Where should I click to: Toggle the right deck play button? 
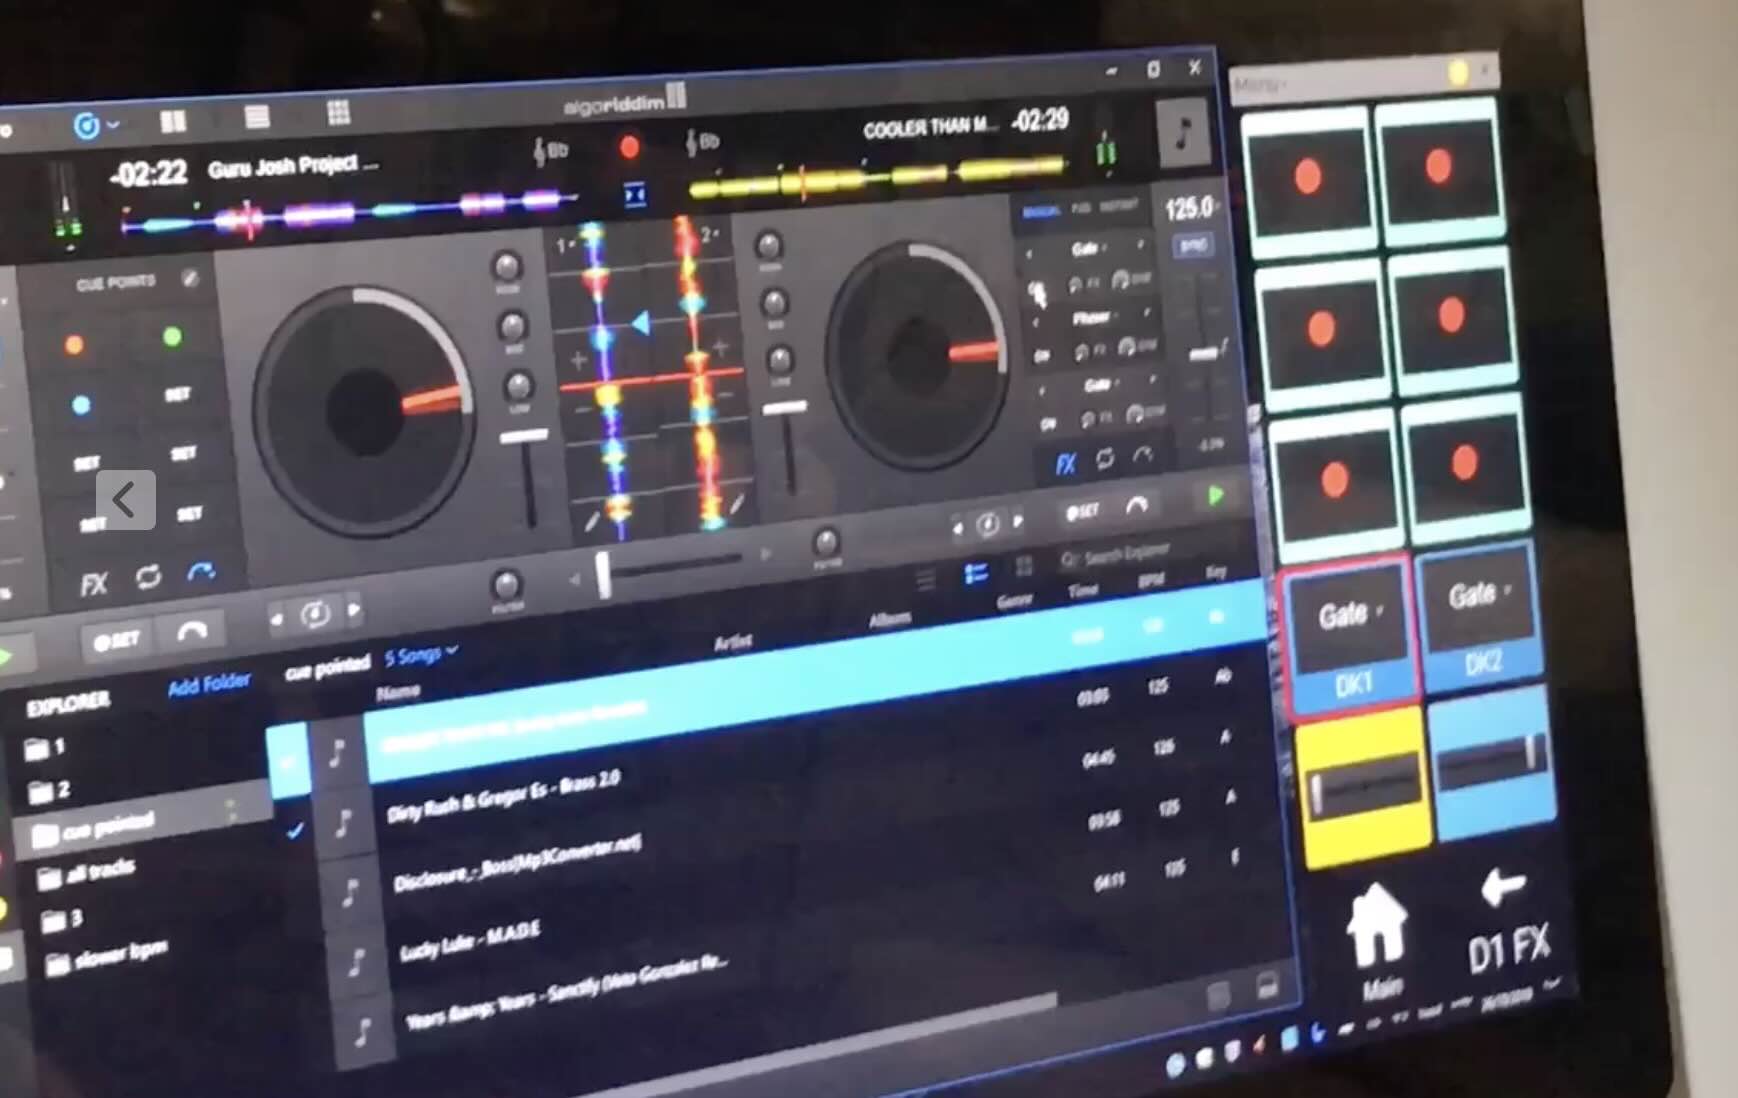coord(1215,496)
